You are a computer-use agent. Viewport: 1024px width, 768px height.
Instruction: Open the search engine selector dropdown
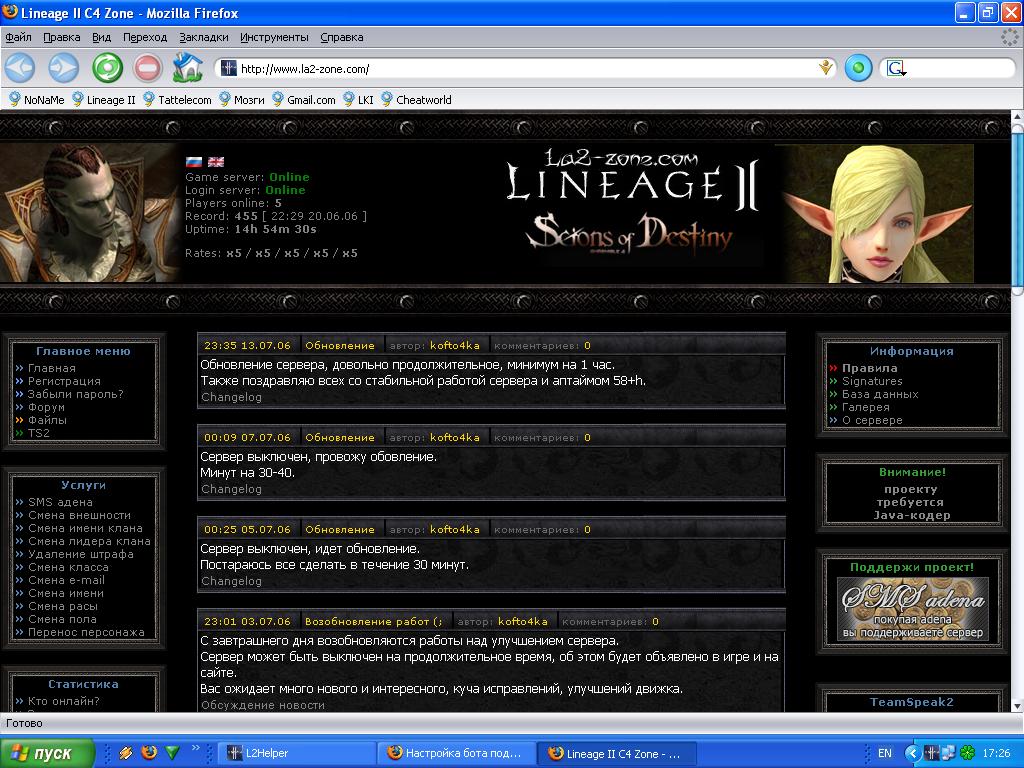[897, 68]
